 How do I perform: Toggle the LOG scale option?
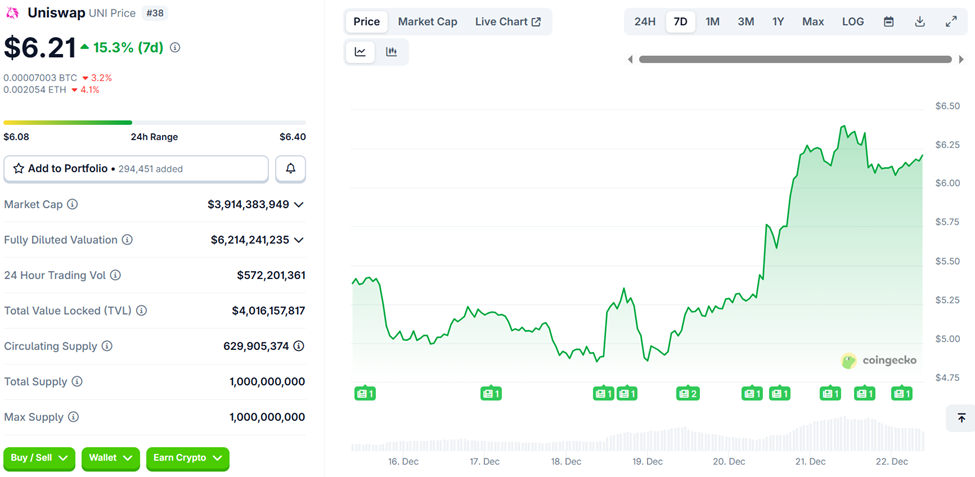[x=853, y=22]
